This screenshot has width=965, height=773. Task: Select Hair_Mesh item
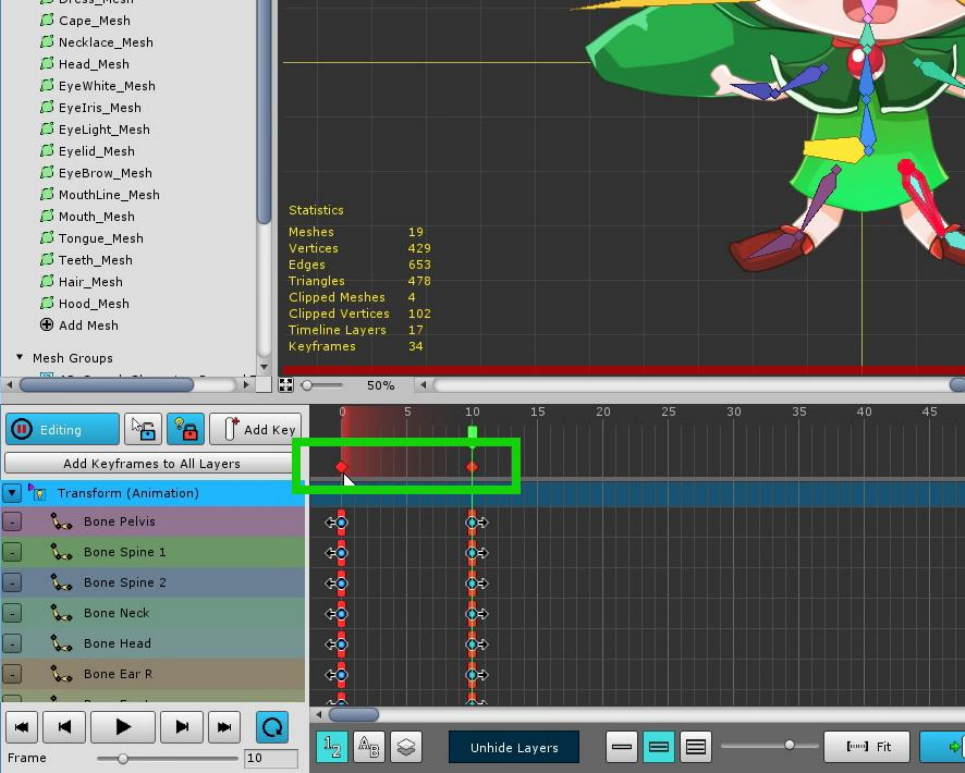click(90, 282)
